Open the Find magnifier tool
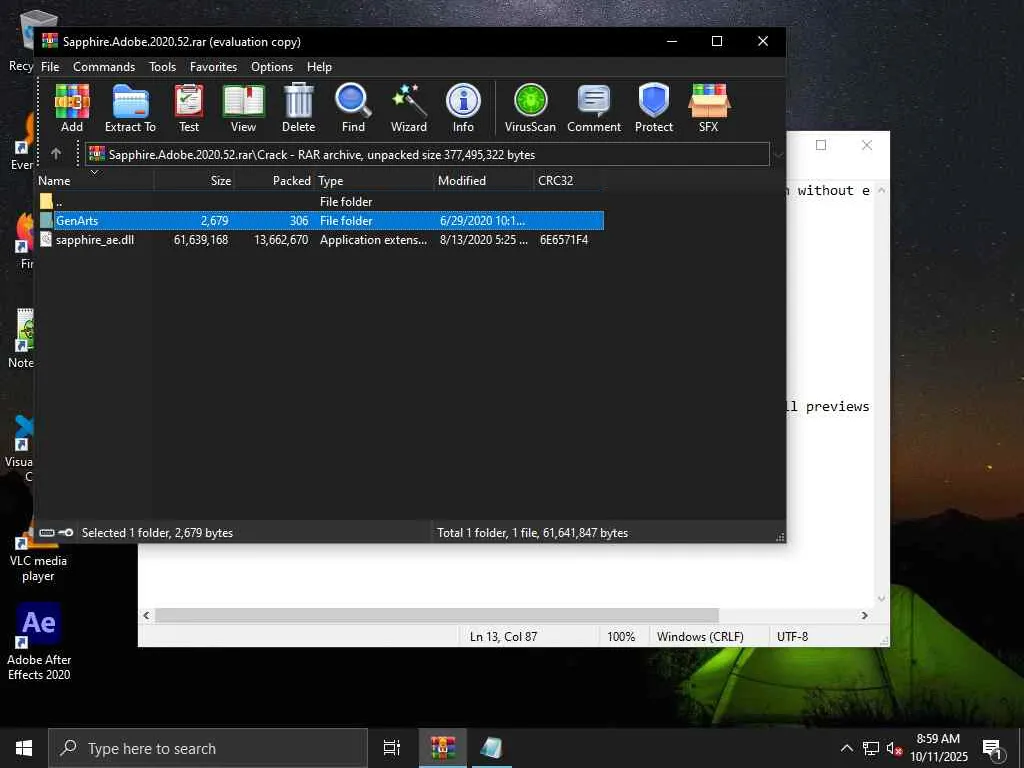 pyautogui.click(x=353, y=108)
